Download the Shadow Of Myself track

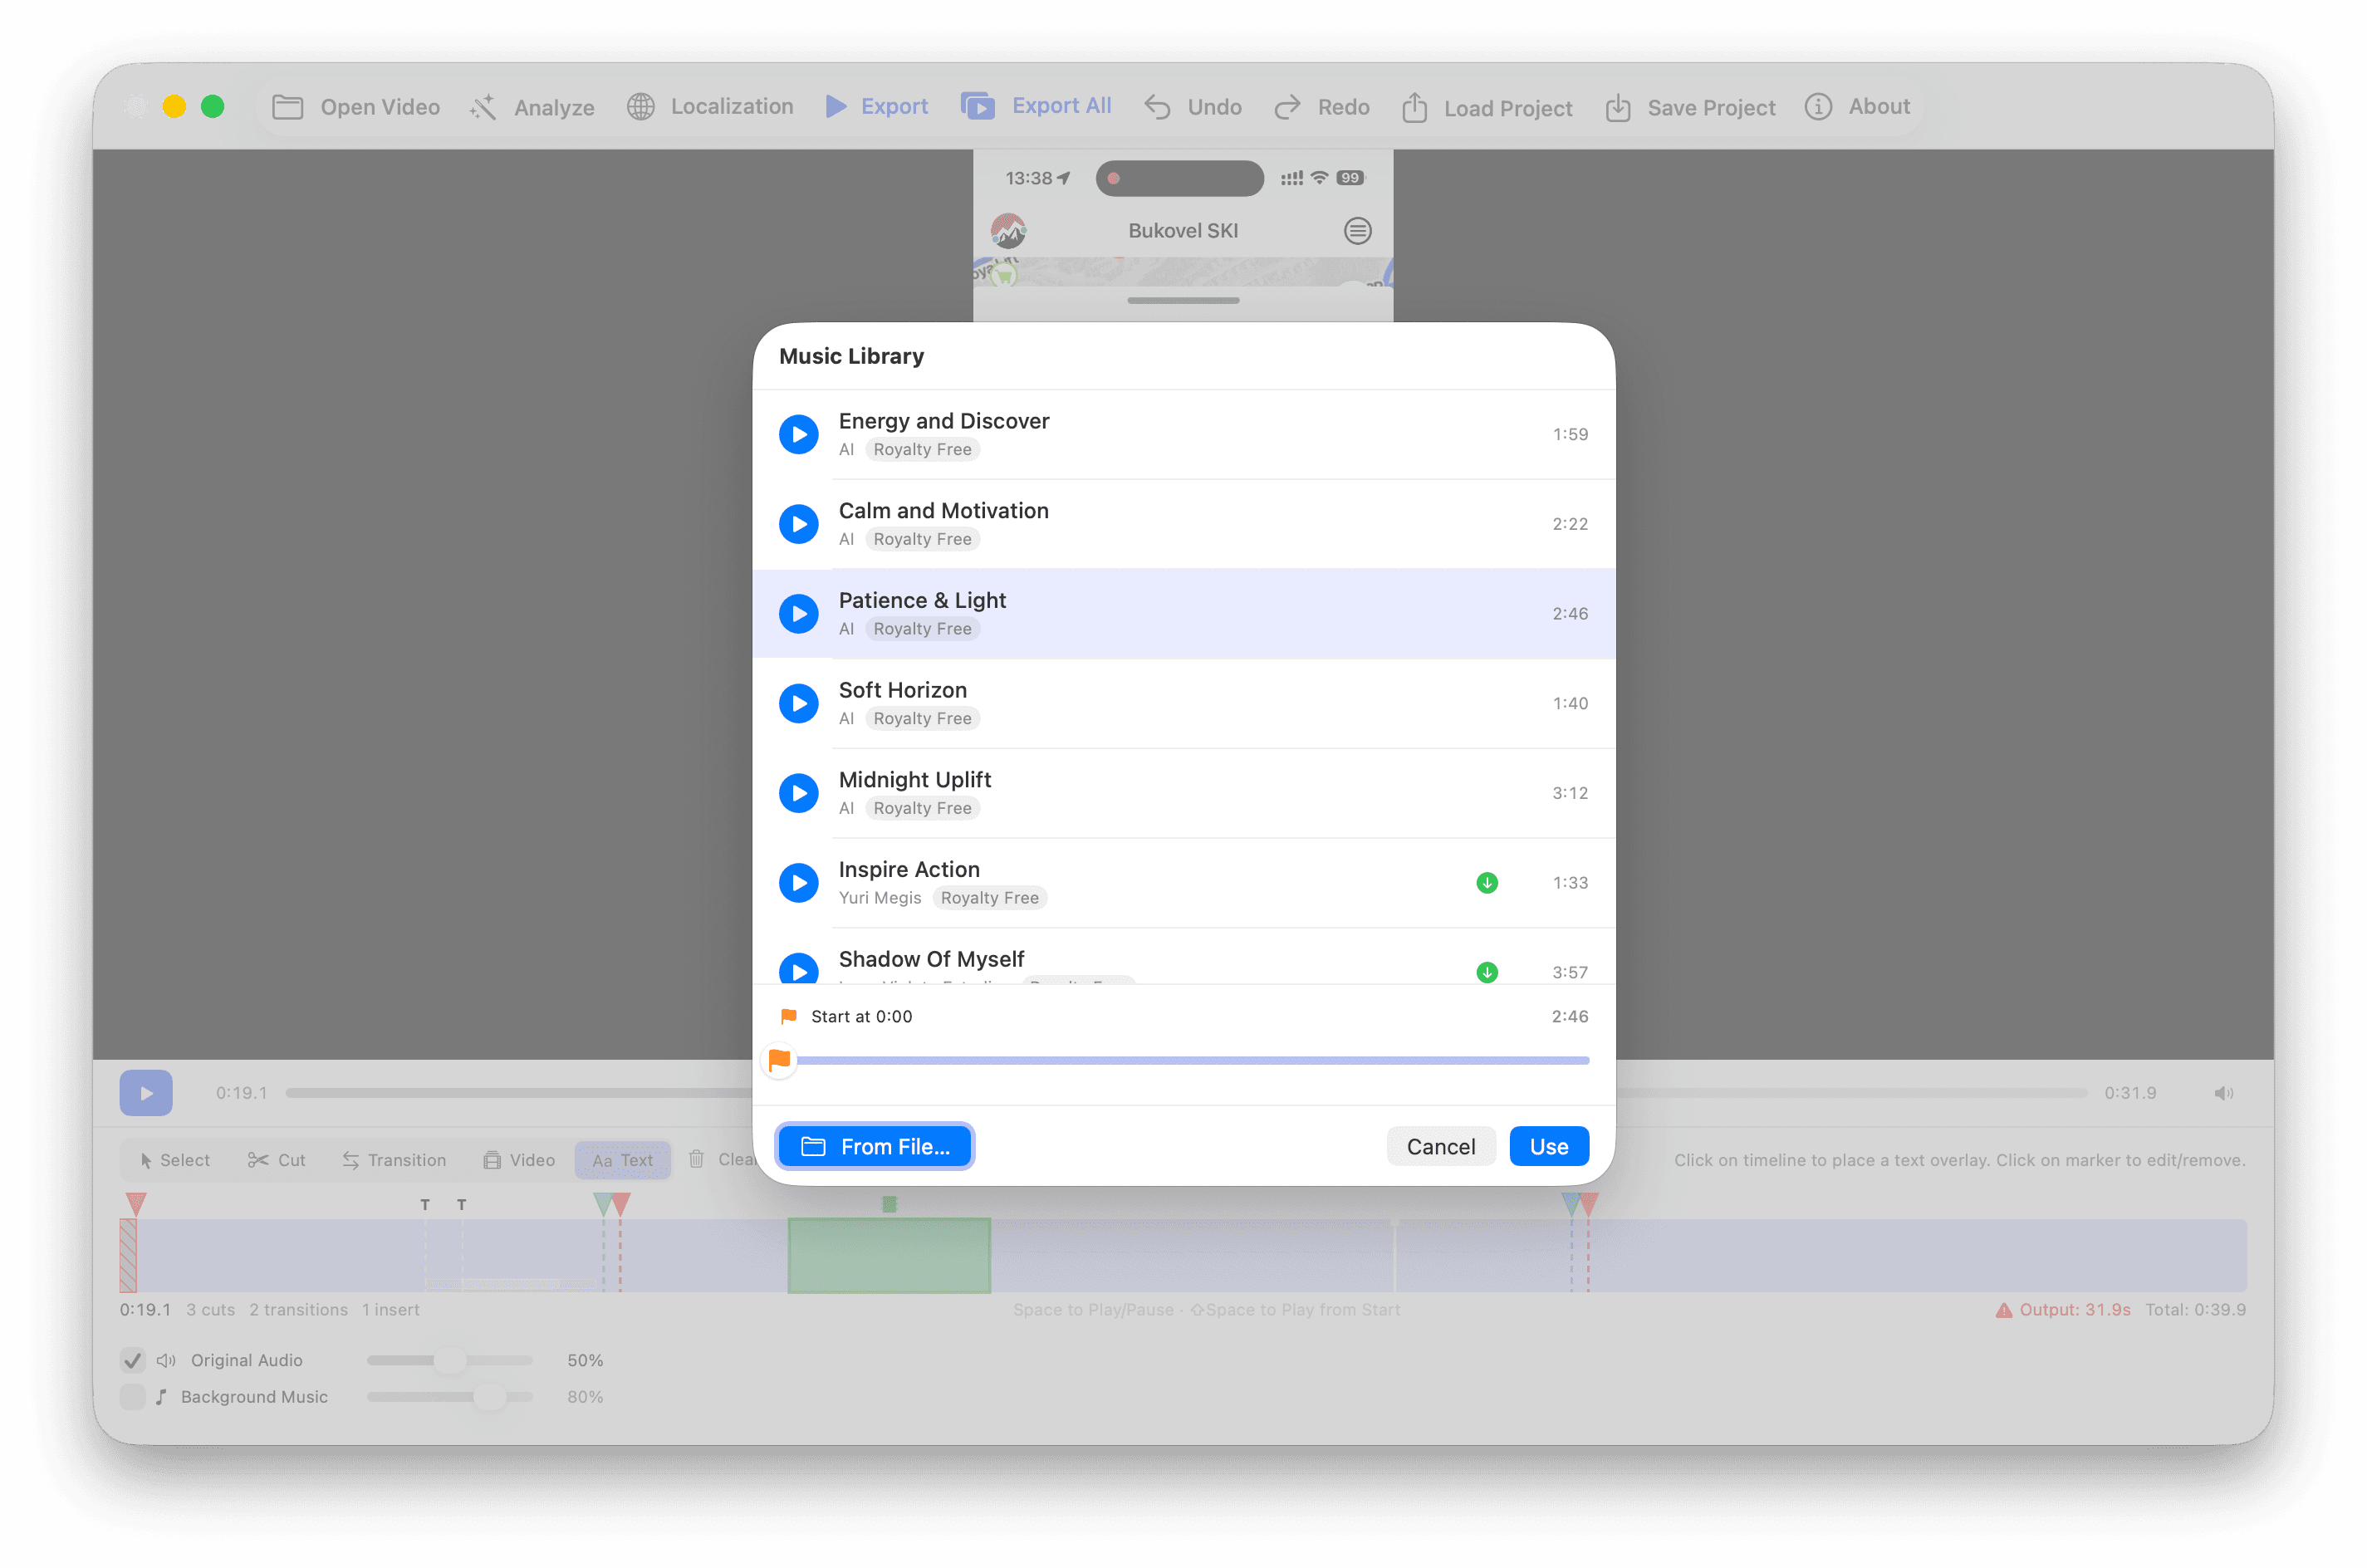[x=1487, y=972]
